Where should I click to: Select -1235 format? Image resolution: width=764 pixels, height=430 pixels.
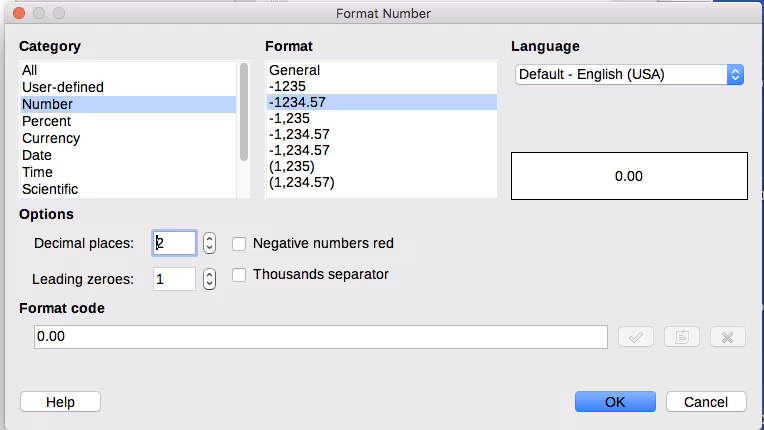pos(382,86)
